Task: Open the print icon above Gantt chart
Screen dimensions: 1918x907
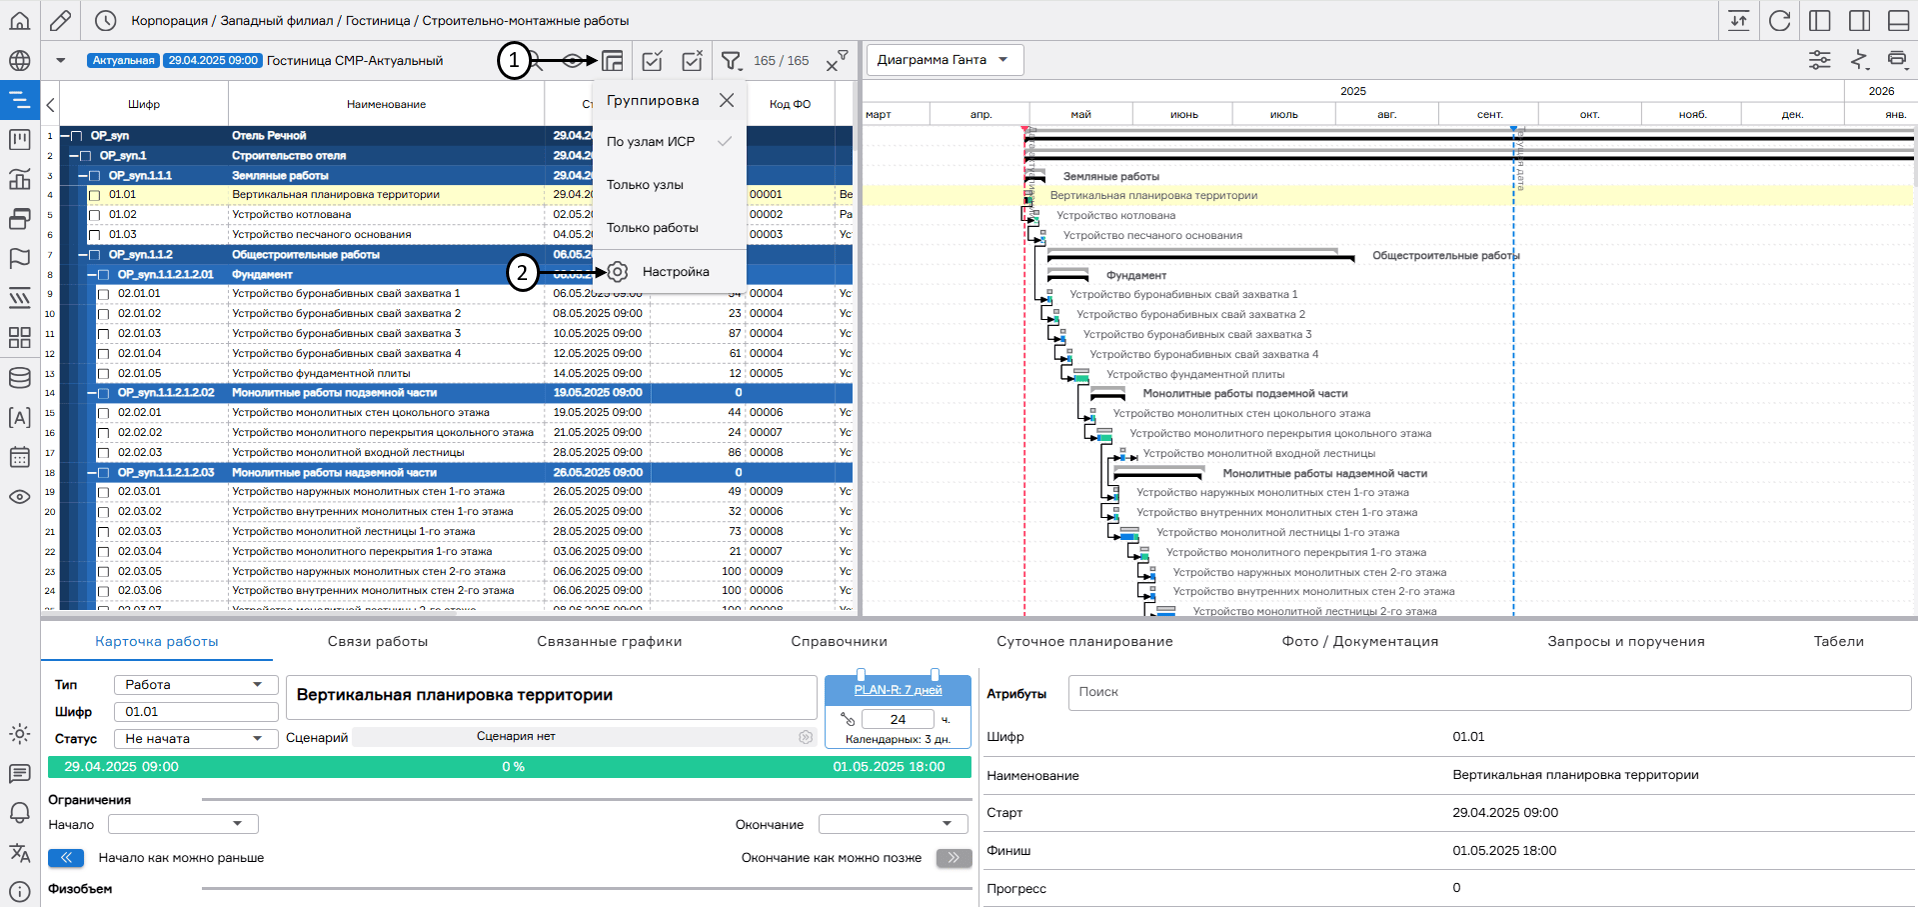Action: tap(1896, 60)
